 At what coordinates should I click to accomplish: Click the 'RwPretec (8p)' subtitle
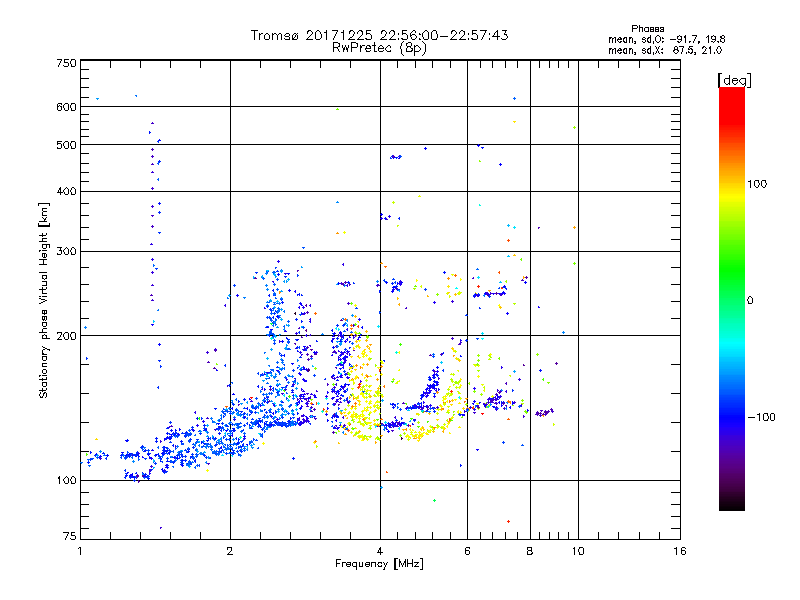(x=379, y=48)
